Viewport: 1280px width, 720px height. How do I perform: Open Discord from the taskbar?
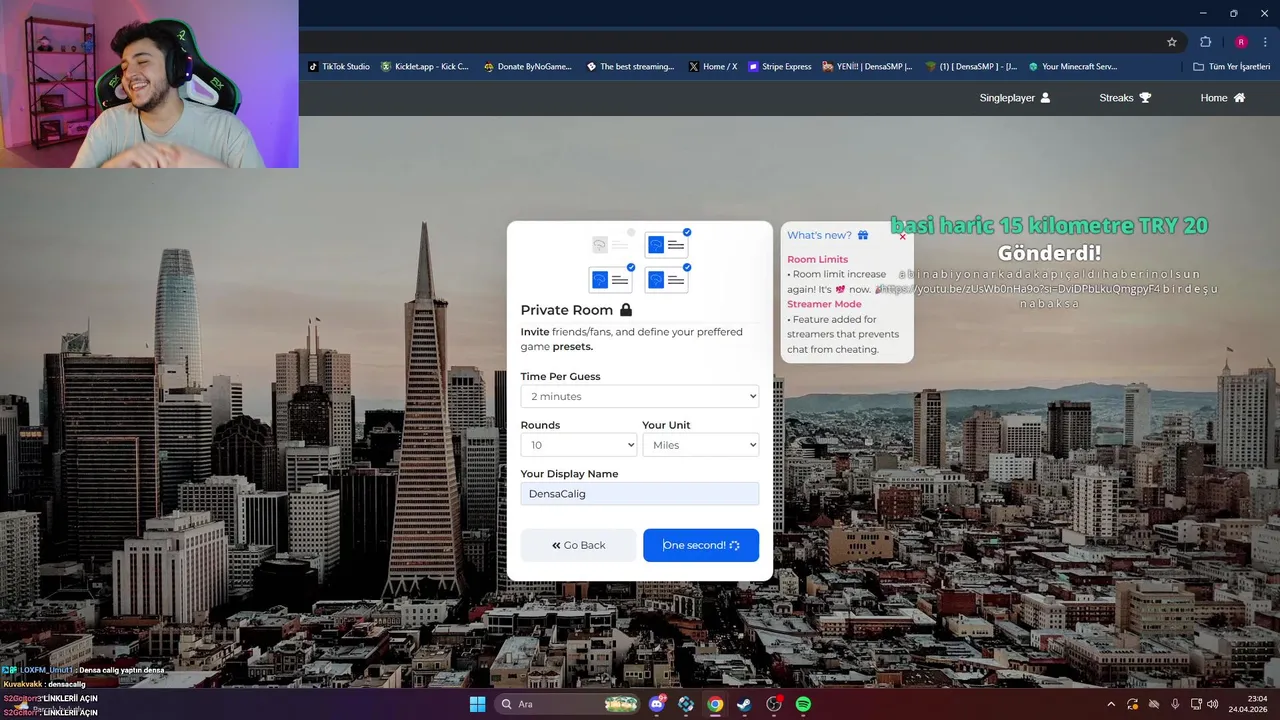point(657,704)
